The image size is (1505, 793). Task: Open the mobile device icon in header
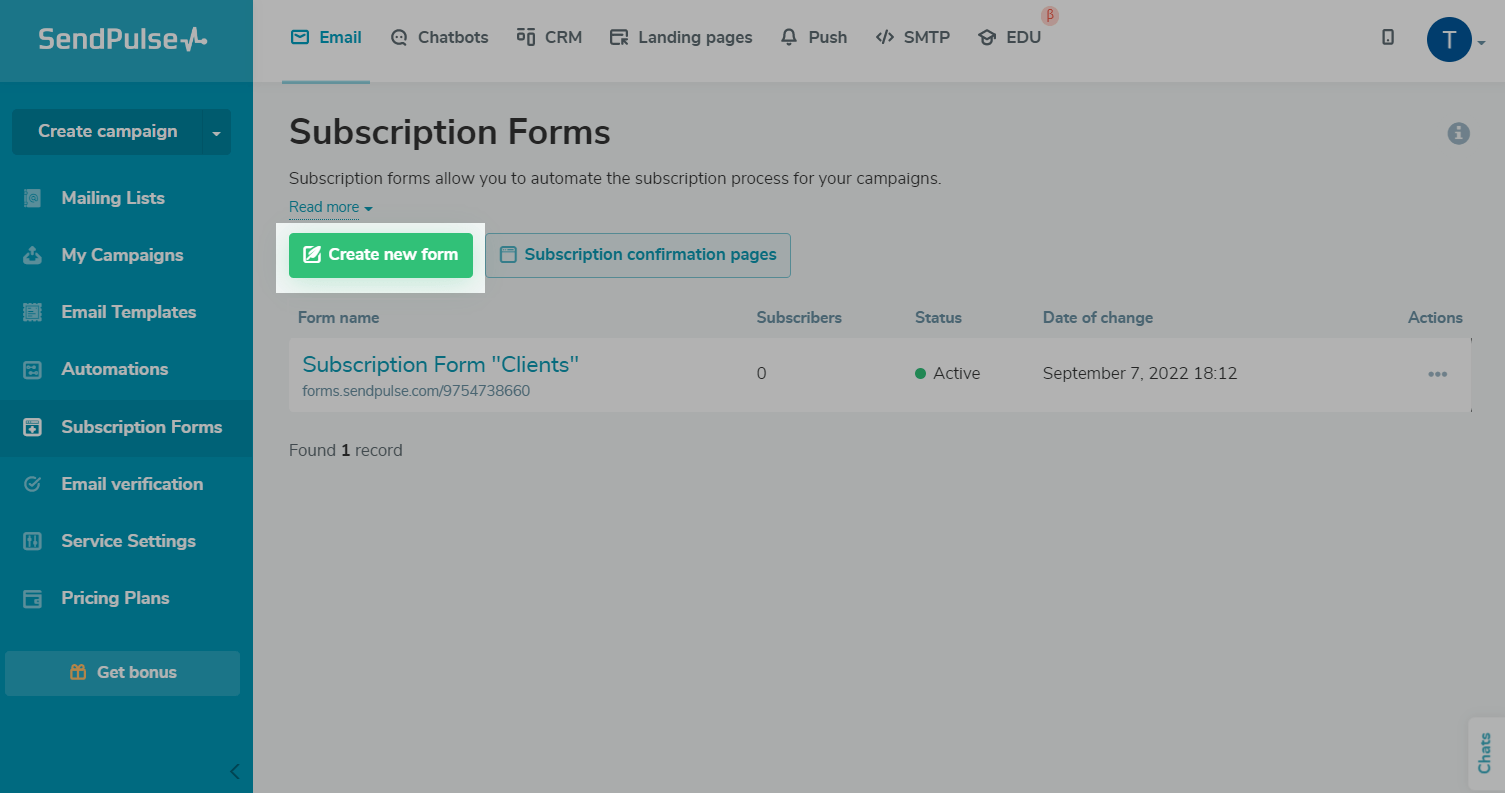(1388, 37)
